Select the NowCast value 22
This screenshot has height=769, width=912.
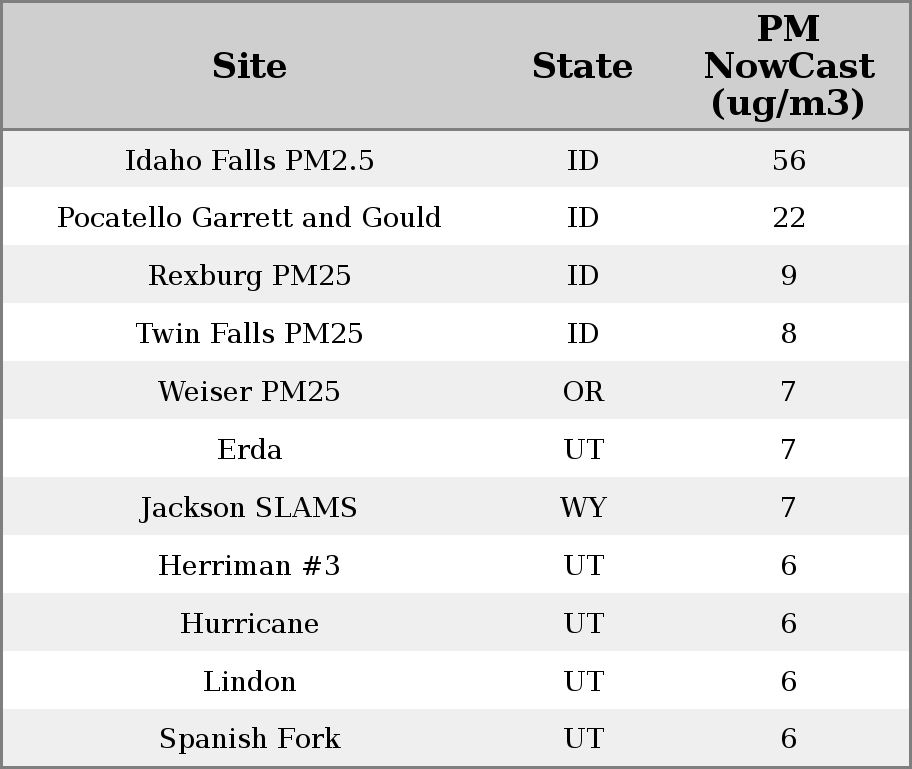point(788,218)
